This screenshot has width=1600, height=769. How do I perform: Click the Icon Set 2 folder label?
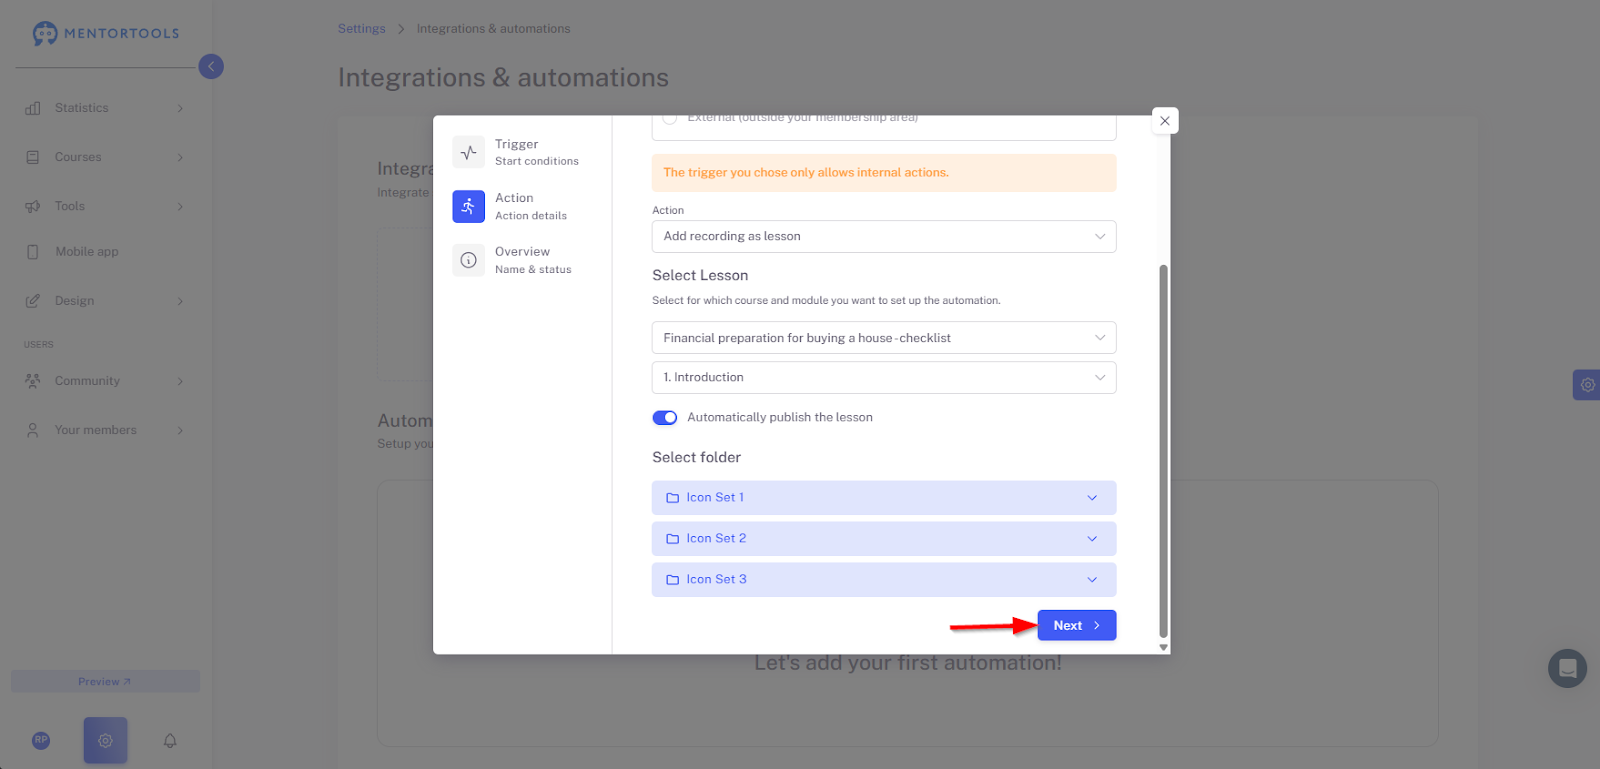coord(716,539)
